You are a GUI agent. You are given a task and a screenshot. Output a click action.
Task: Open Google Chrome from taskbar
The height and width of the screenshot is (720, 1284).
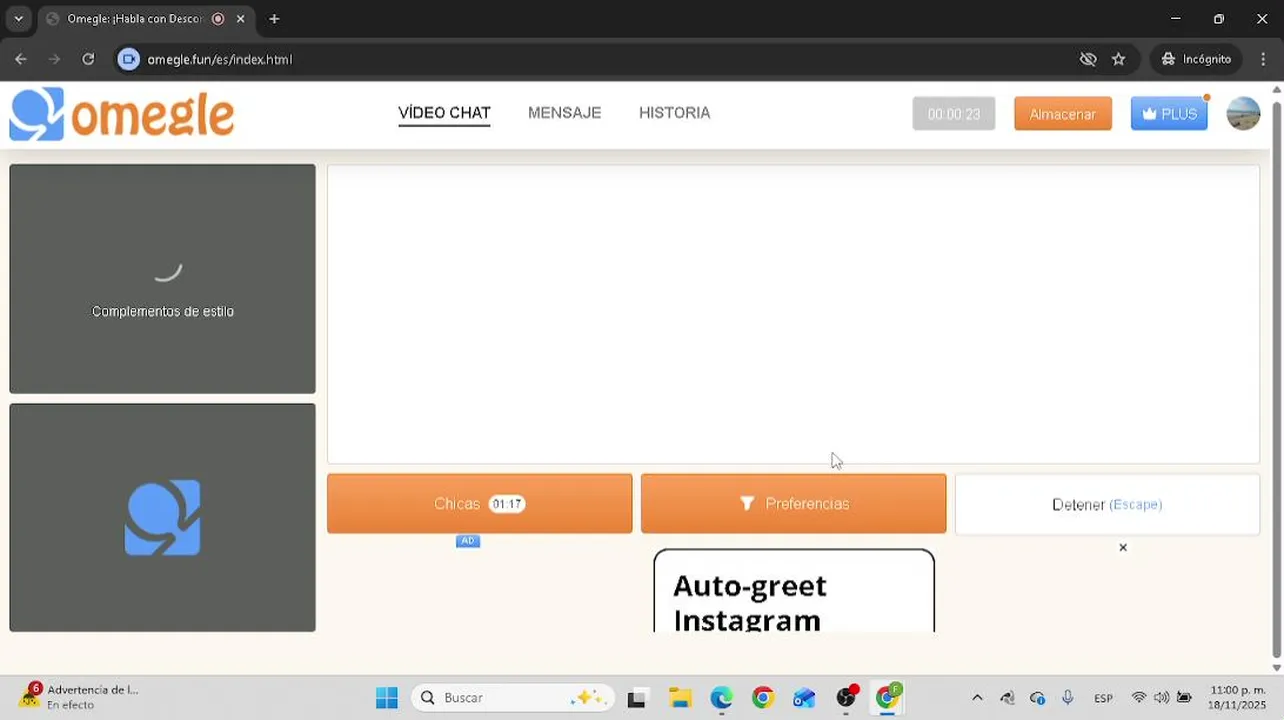(x=763, y=698)
